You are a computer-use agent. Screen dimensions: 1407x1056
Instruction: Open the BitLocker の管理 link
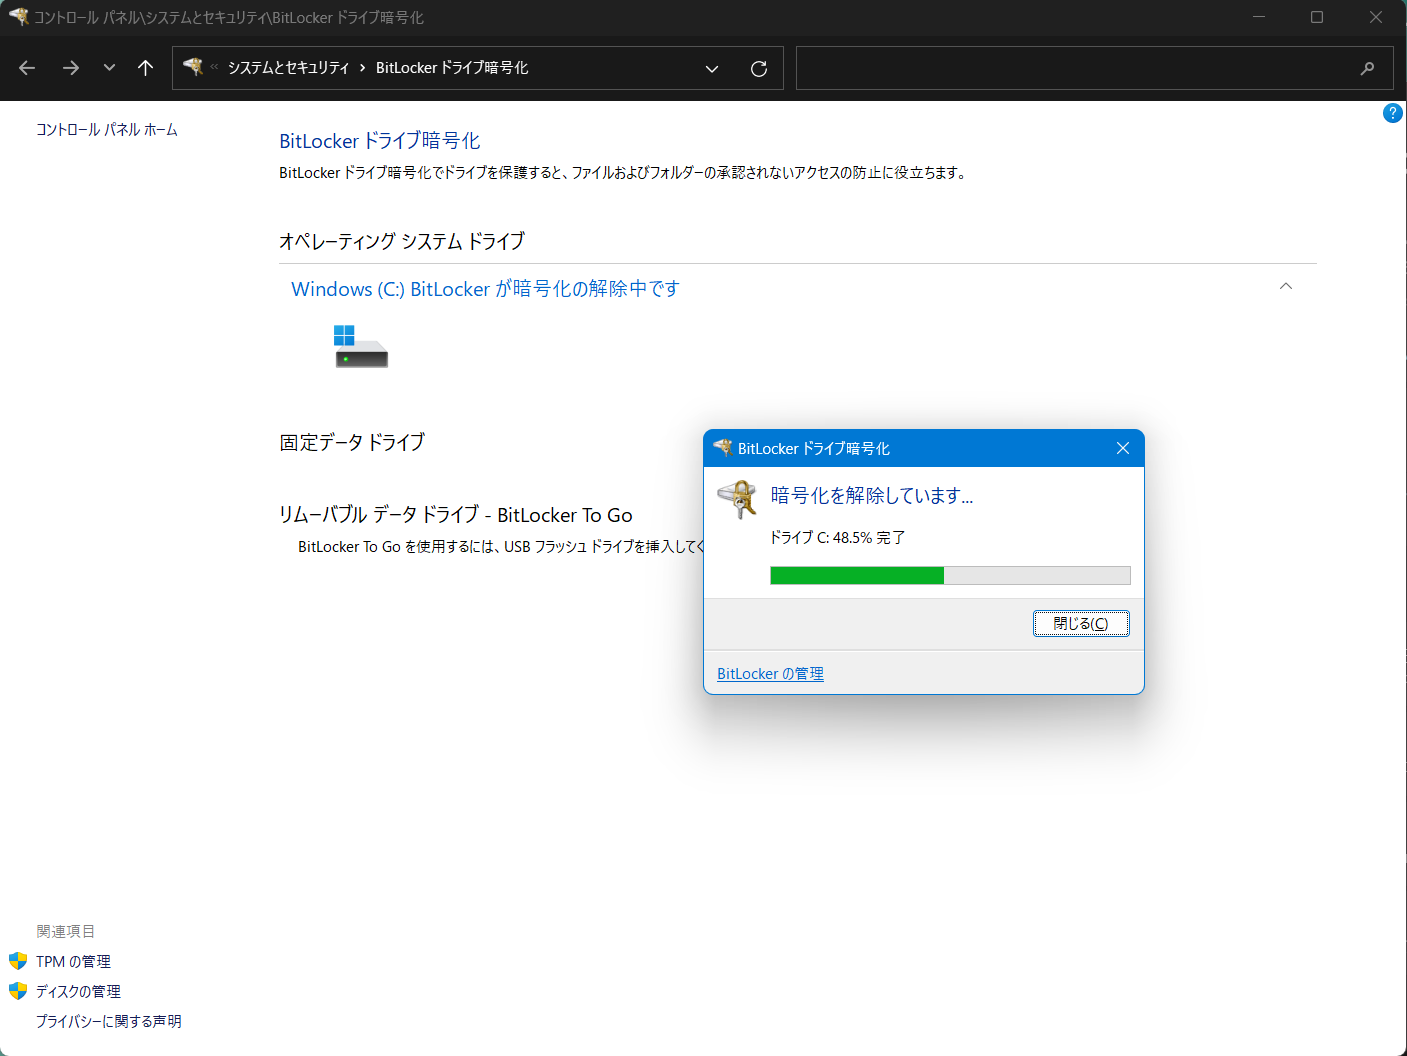click(770, 674)
